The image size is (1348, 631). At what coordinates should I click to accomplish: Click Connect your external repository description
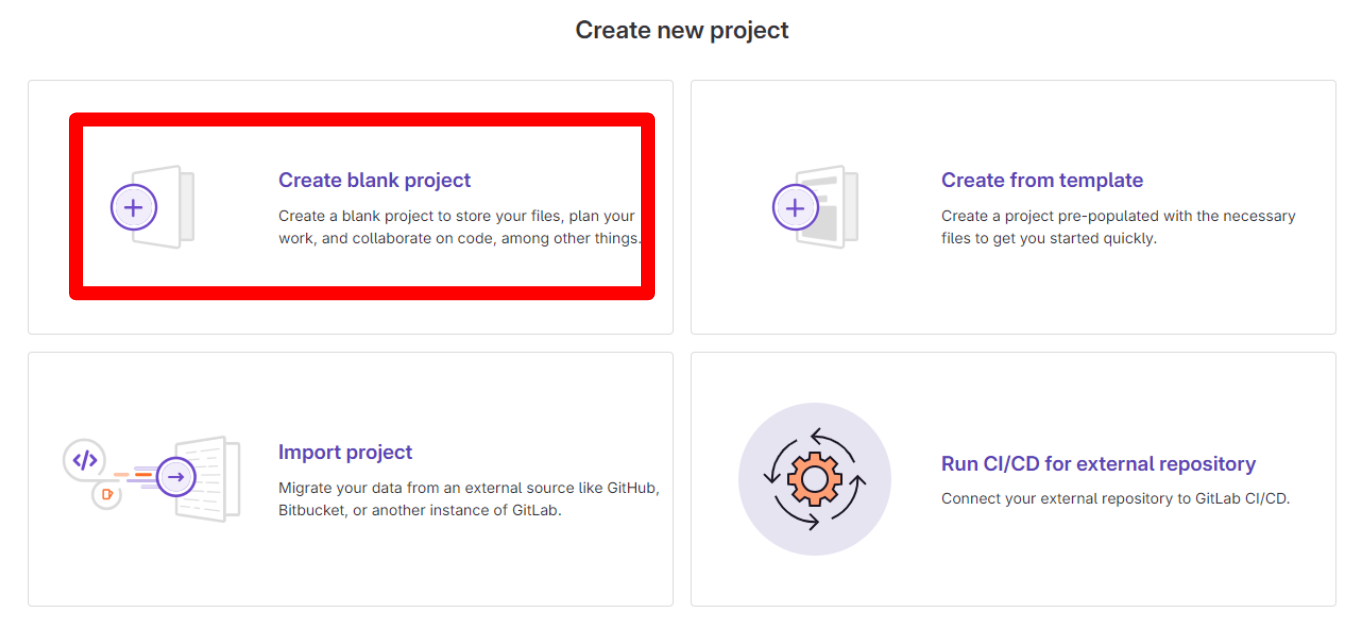pos(1115,498)
